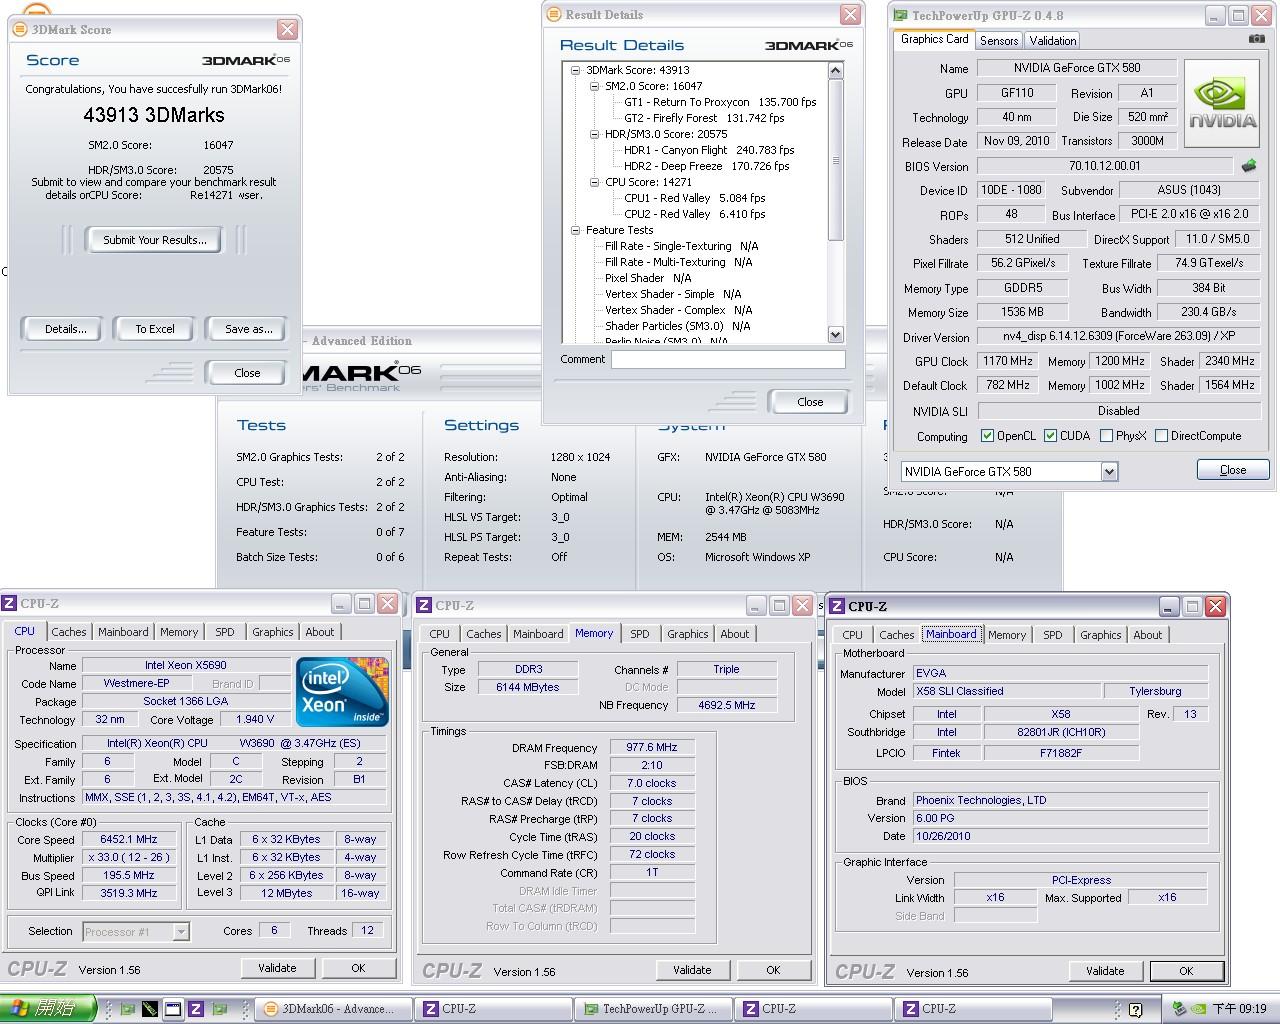Click the title icon of the CPU-Z processor window
Screen dimensions: 1280x1024
tap(9, 603)
